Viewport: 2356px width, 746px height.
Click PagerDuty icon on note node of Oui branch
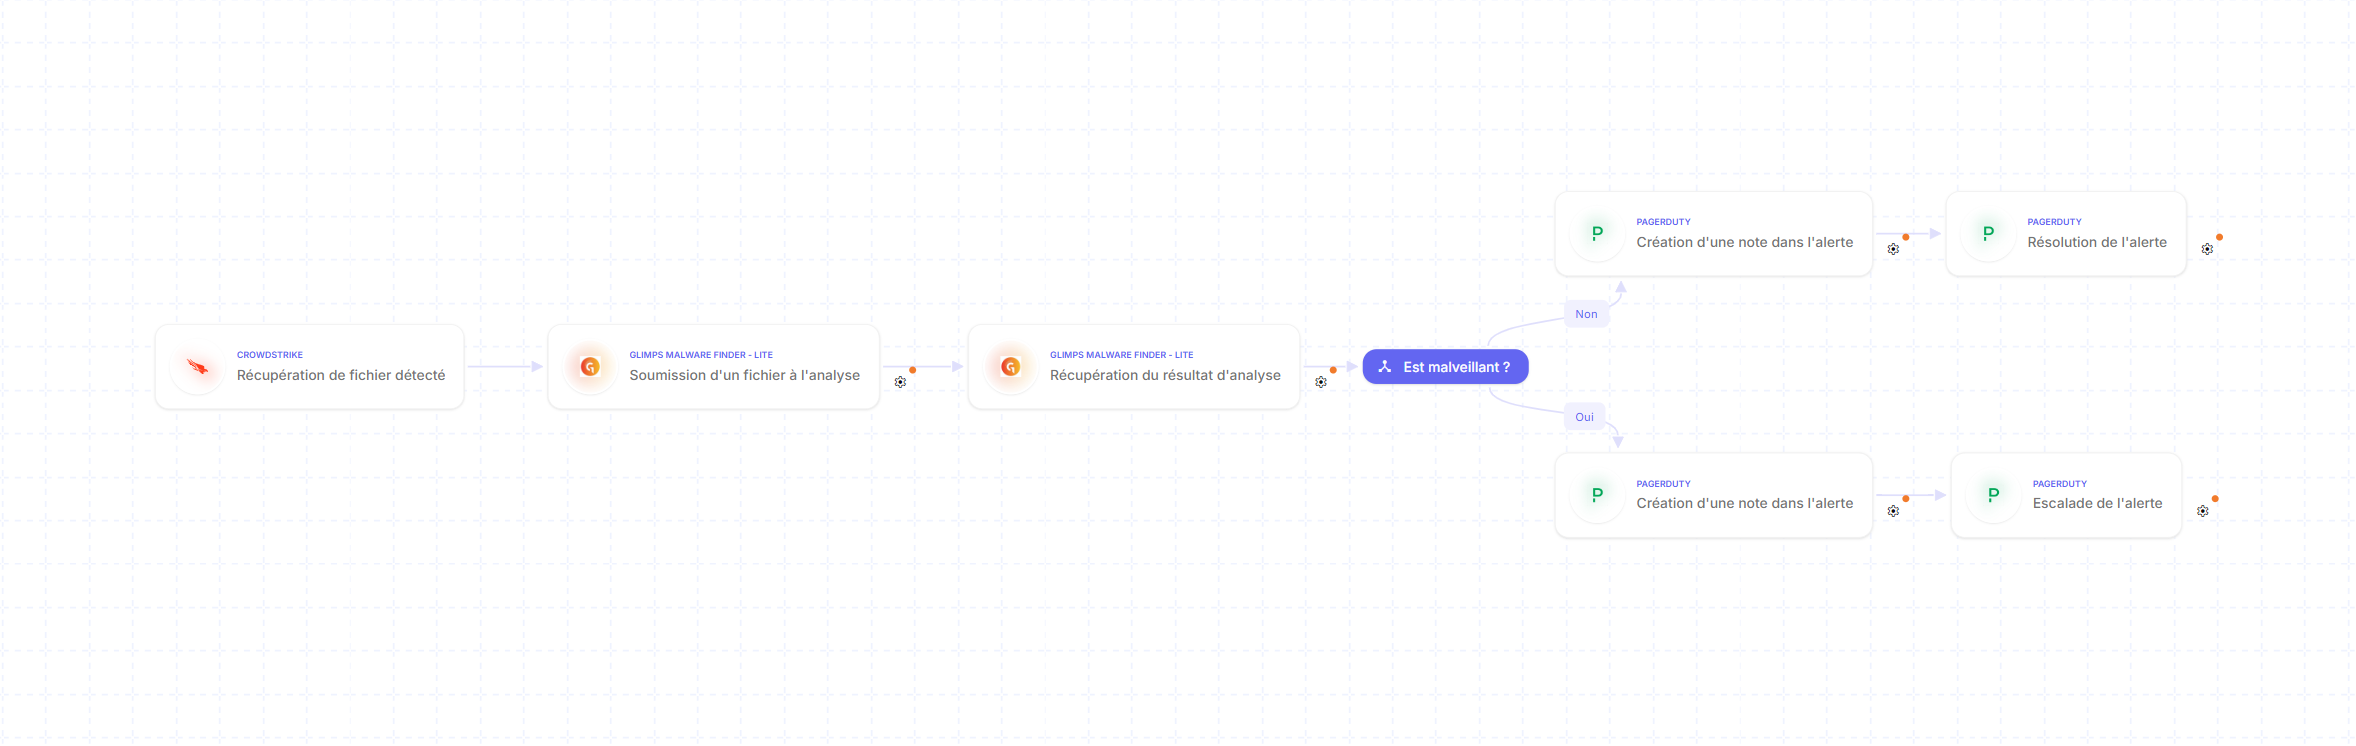coord(1597,495)
